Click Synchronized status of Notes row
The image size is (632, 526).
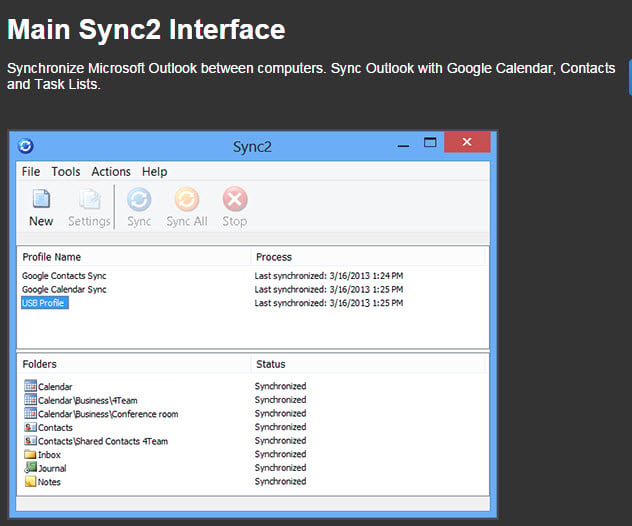click(281, 481)
